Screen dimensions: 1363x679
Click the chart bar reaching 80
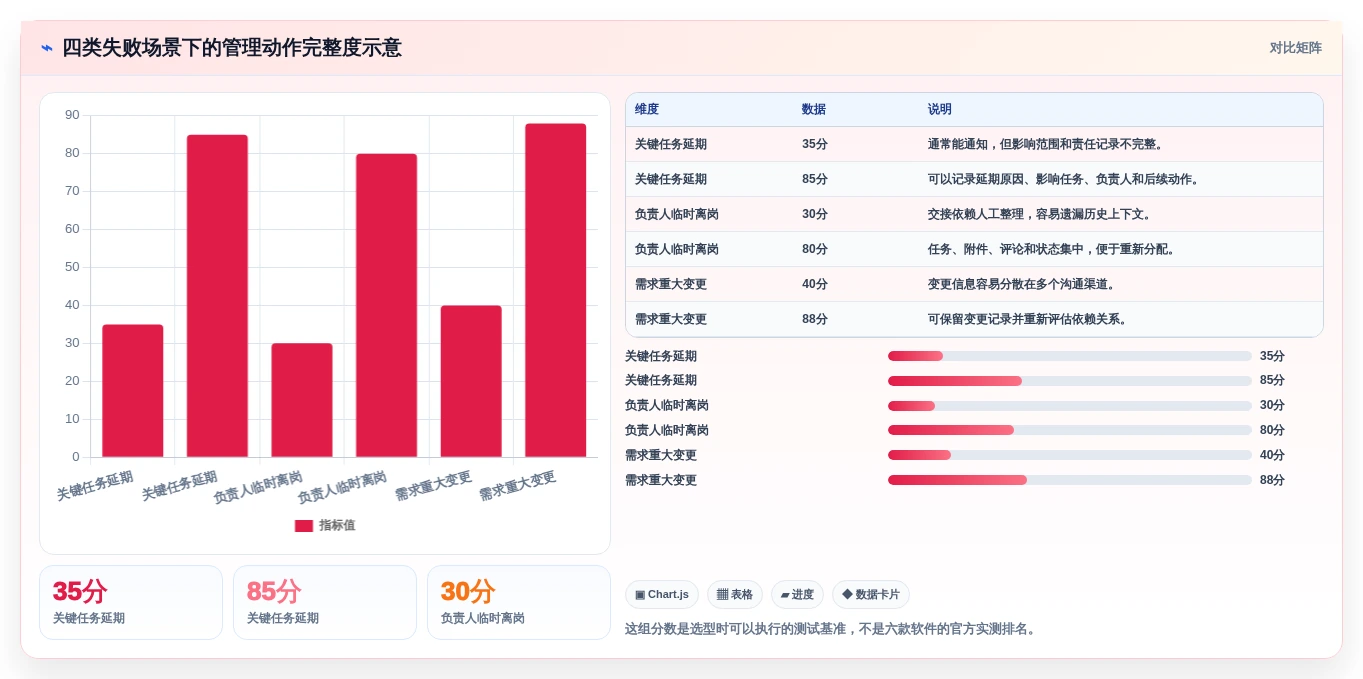[x=386, y=305]
